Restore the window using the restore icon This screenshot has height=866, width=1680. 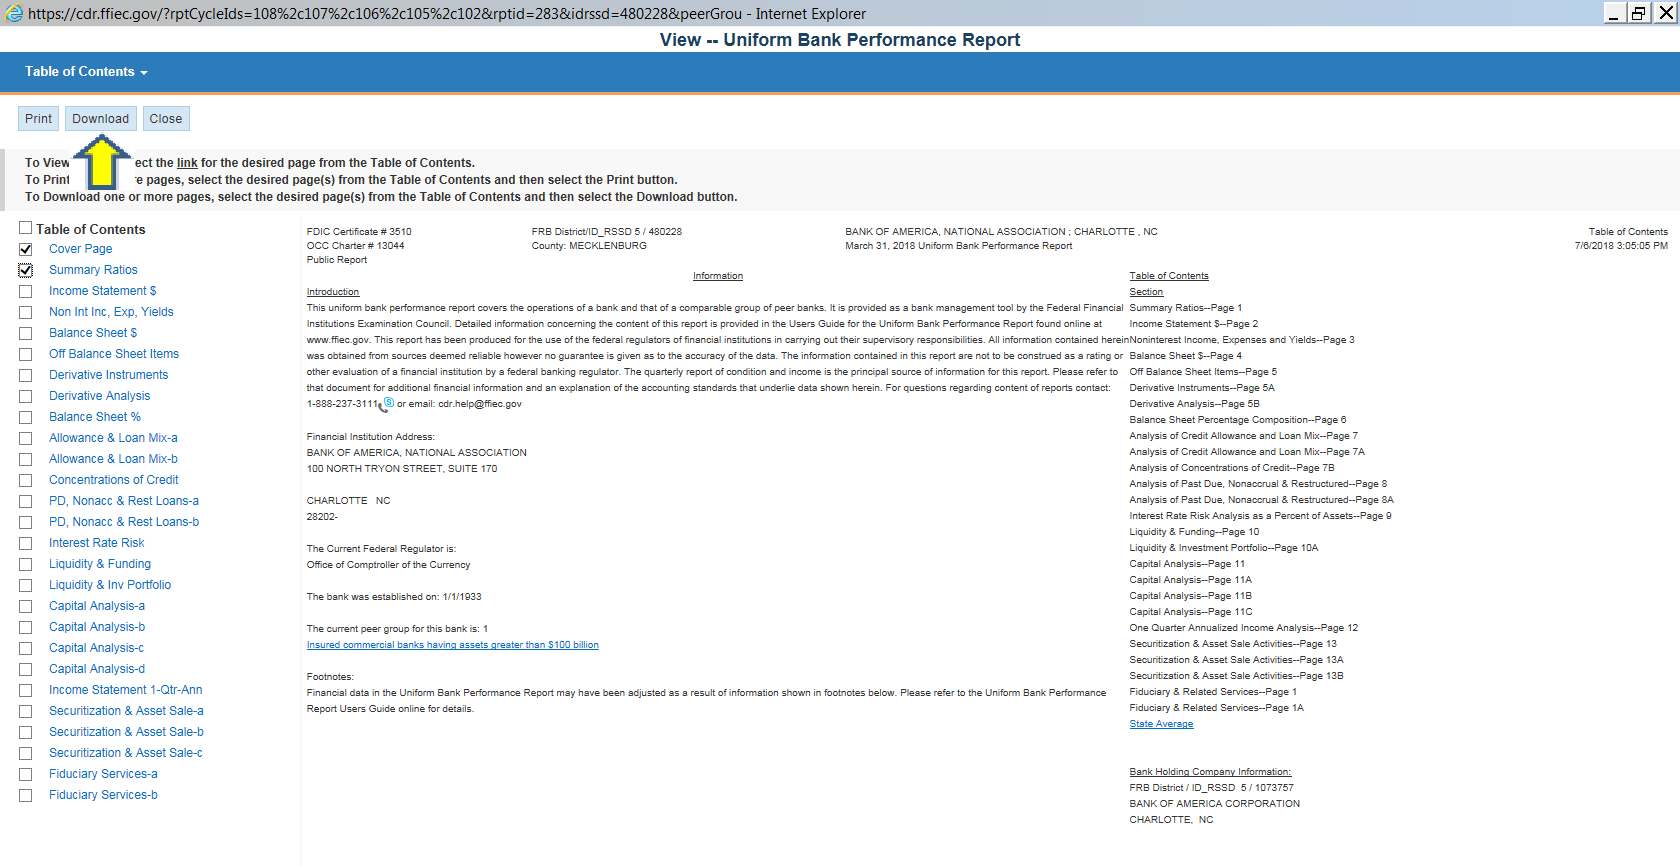(x=1639, y=13)
